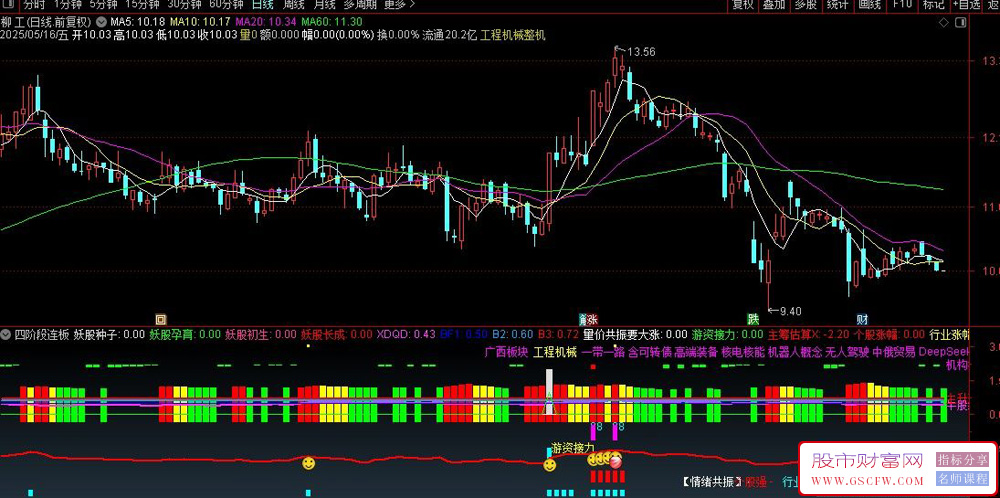This screenshot has height=498, width=1000.
Task: Expand the 四阶段连板 indicator dropdown
Action: point(6,333)
